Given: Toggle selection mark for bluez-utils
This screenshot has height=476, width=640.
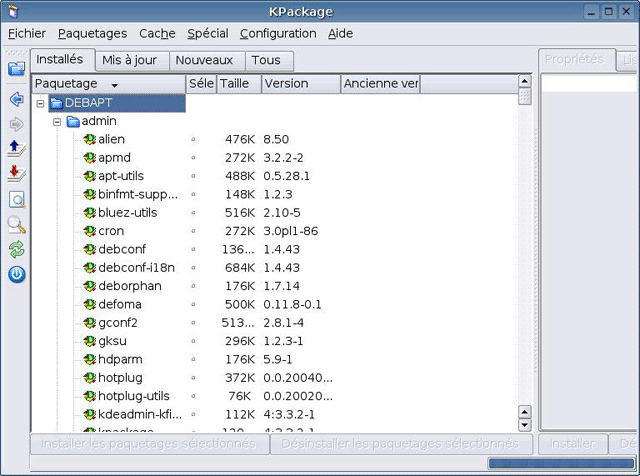Looking at the screenshot, I should click(x=193, y=213).
